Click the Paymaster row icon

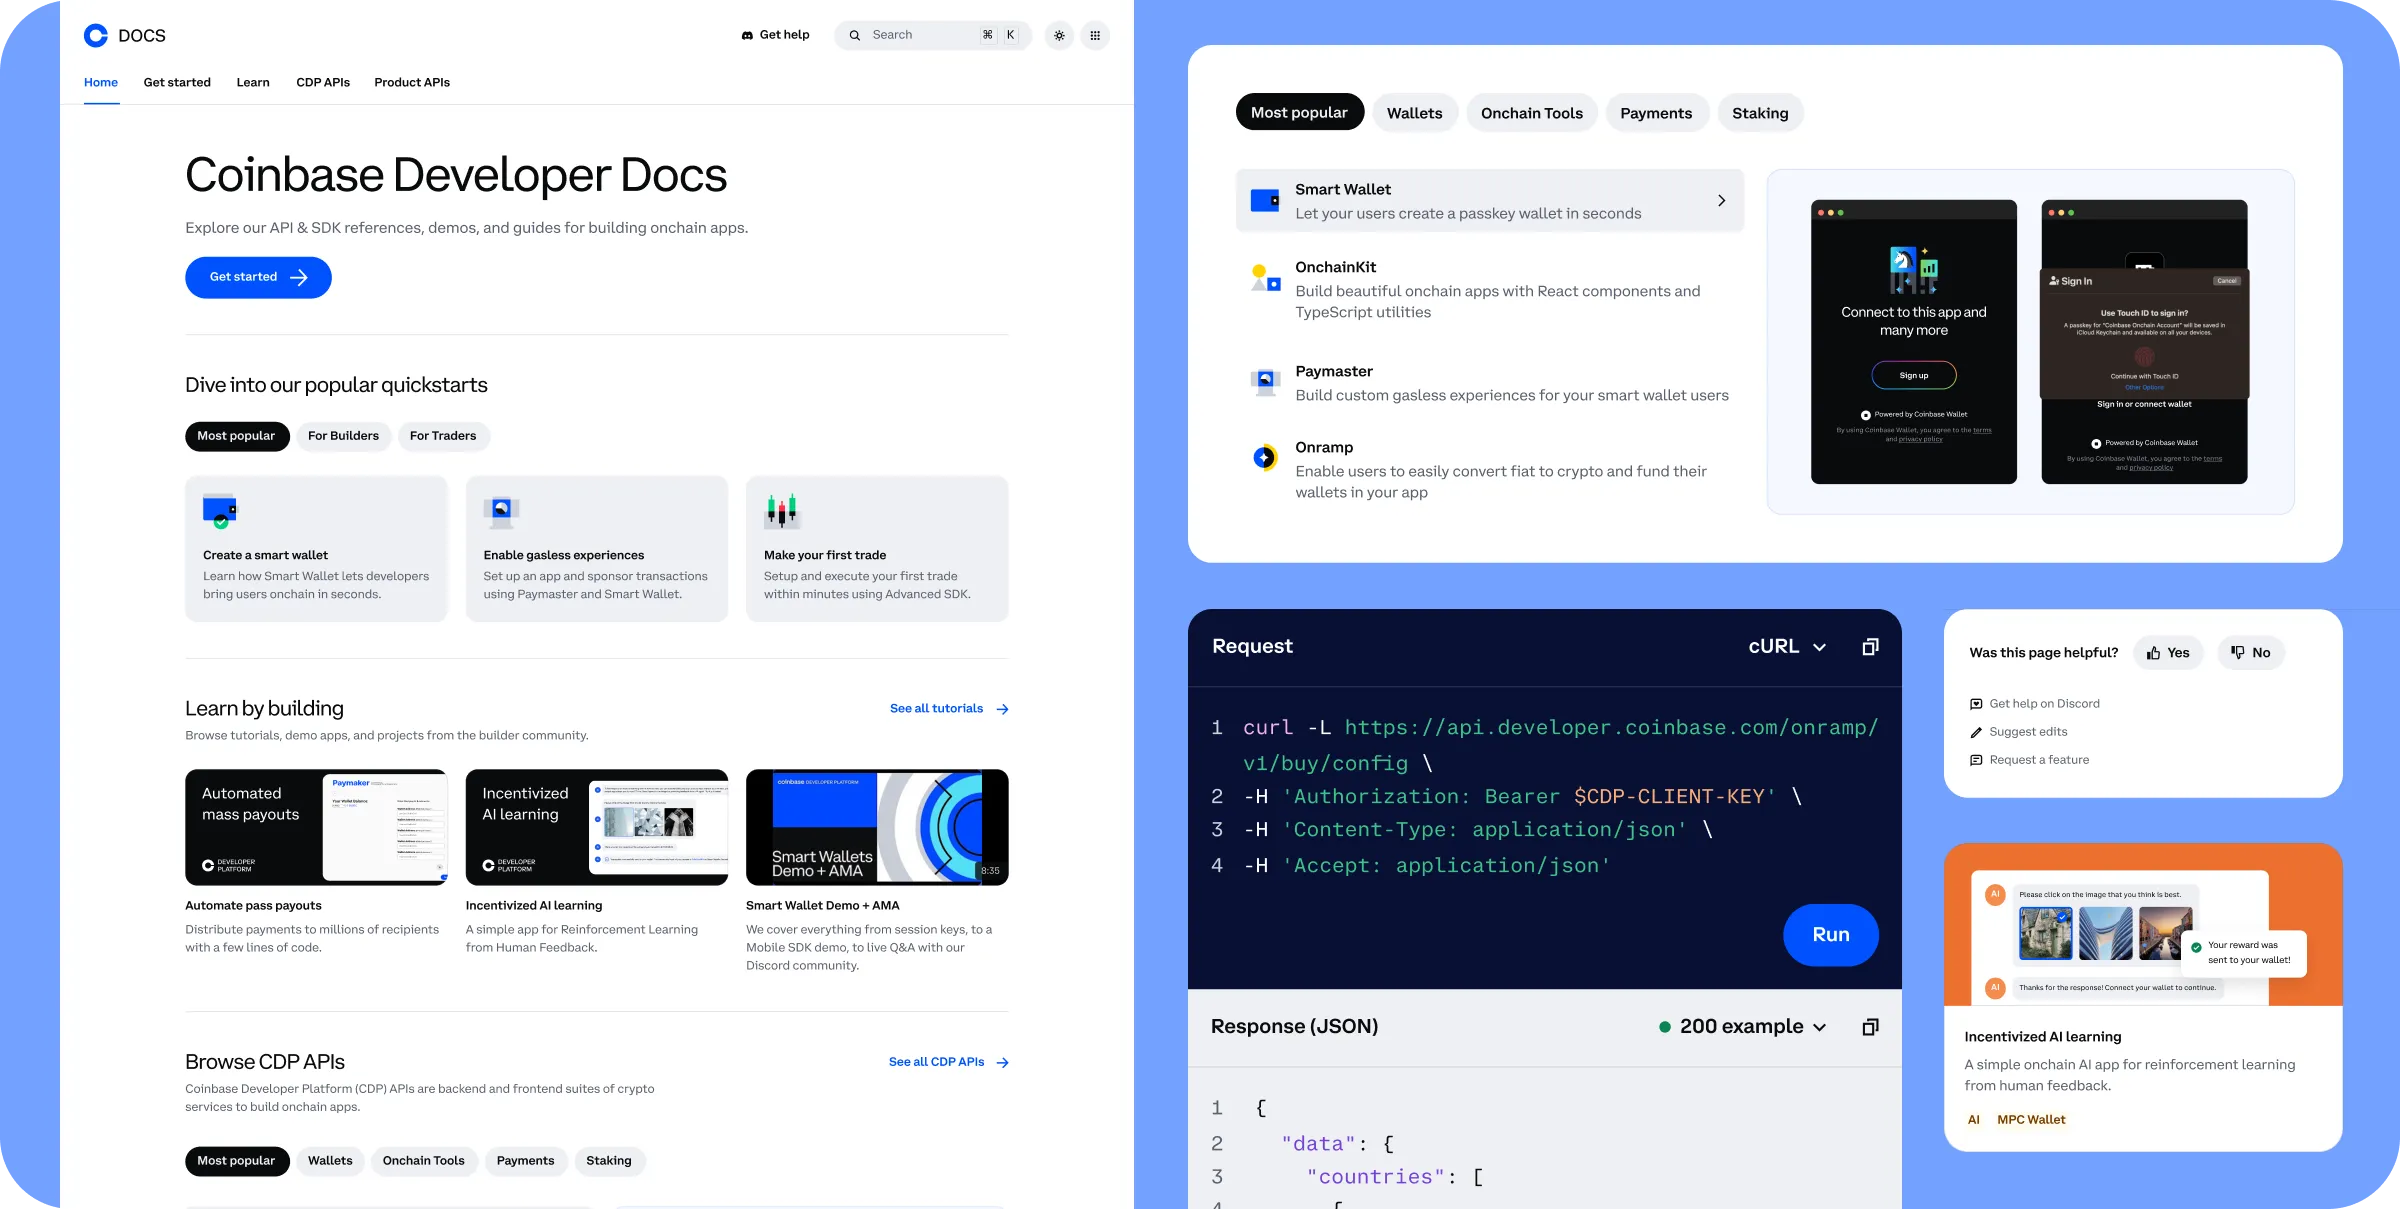[x=1265, y=381]
